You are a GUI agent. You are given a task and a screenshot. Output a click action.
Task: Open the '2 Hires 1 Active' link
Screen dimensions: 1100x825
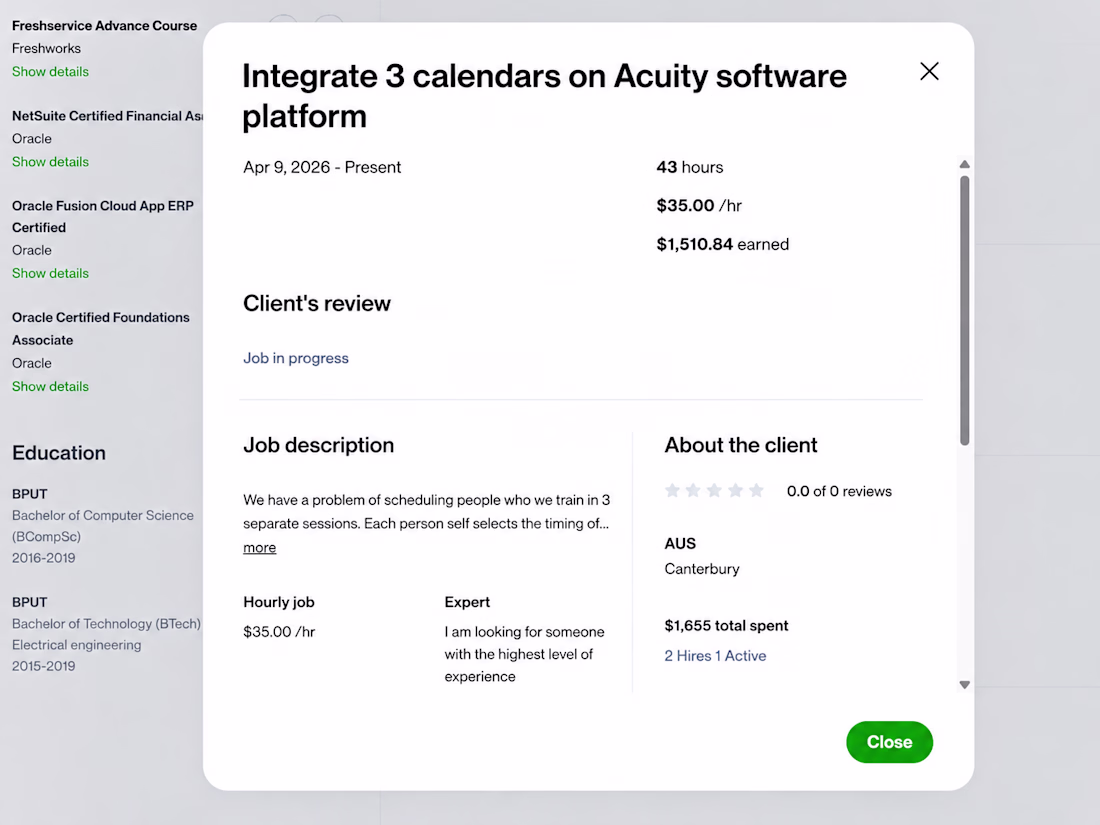coord(715,655)
